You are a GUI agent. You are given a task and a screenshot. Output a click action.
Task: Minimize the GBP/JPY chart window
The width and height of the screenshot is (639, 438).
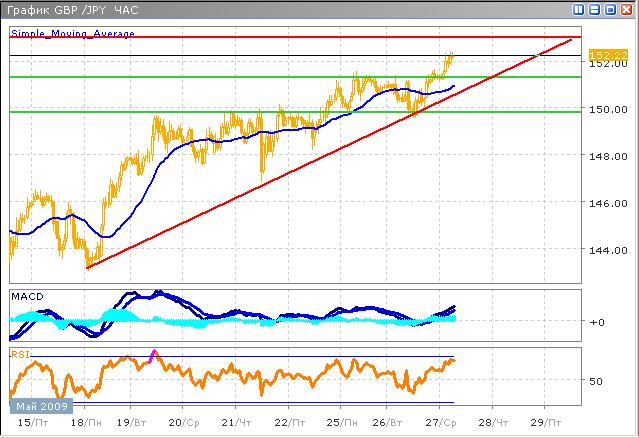point(596,9)
